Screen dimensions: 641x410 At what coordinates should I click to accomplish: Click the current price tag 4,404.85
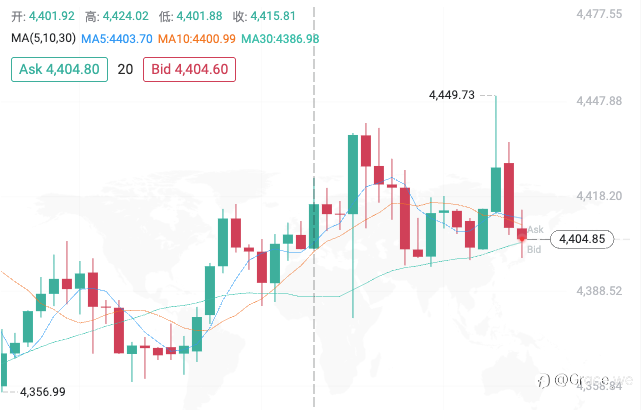582,239
